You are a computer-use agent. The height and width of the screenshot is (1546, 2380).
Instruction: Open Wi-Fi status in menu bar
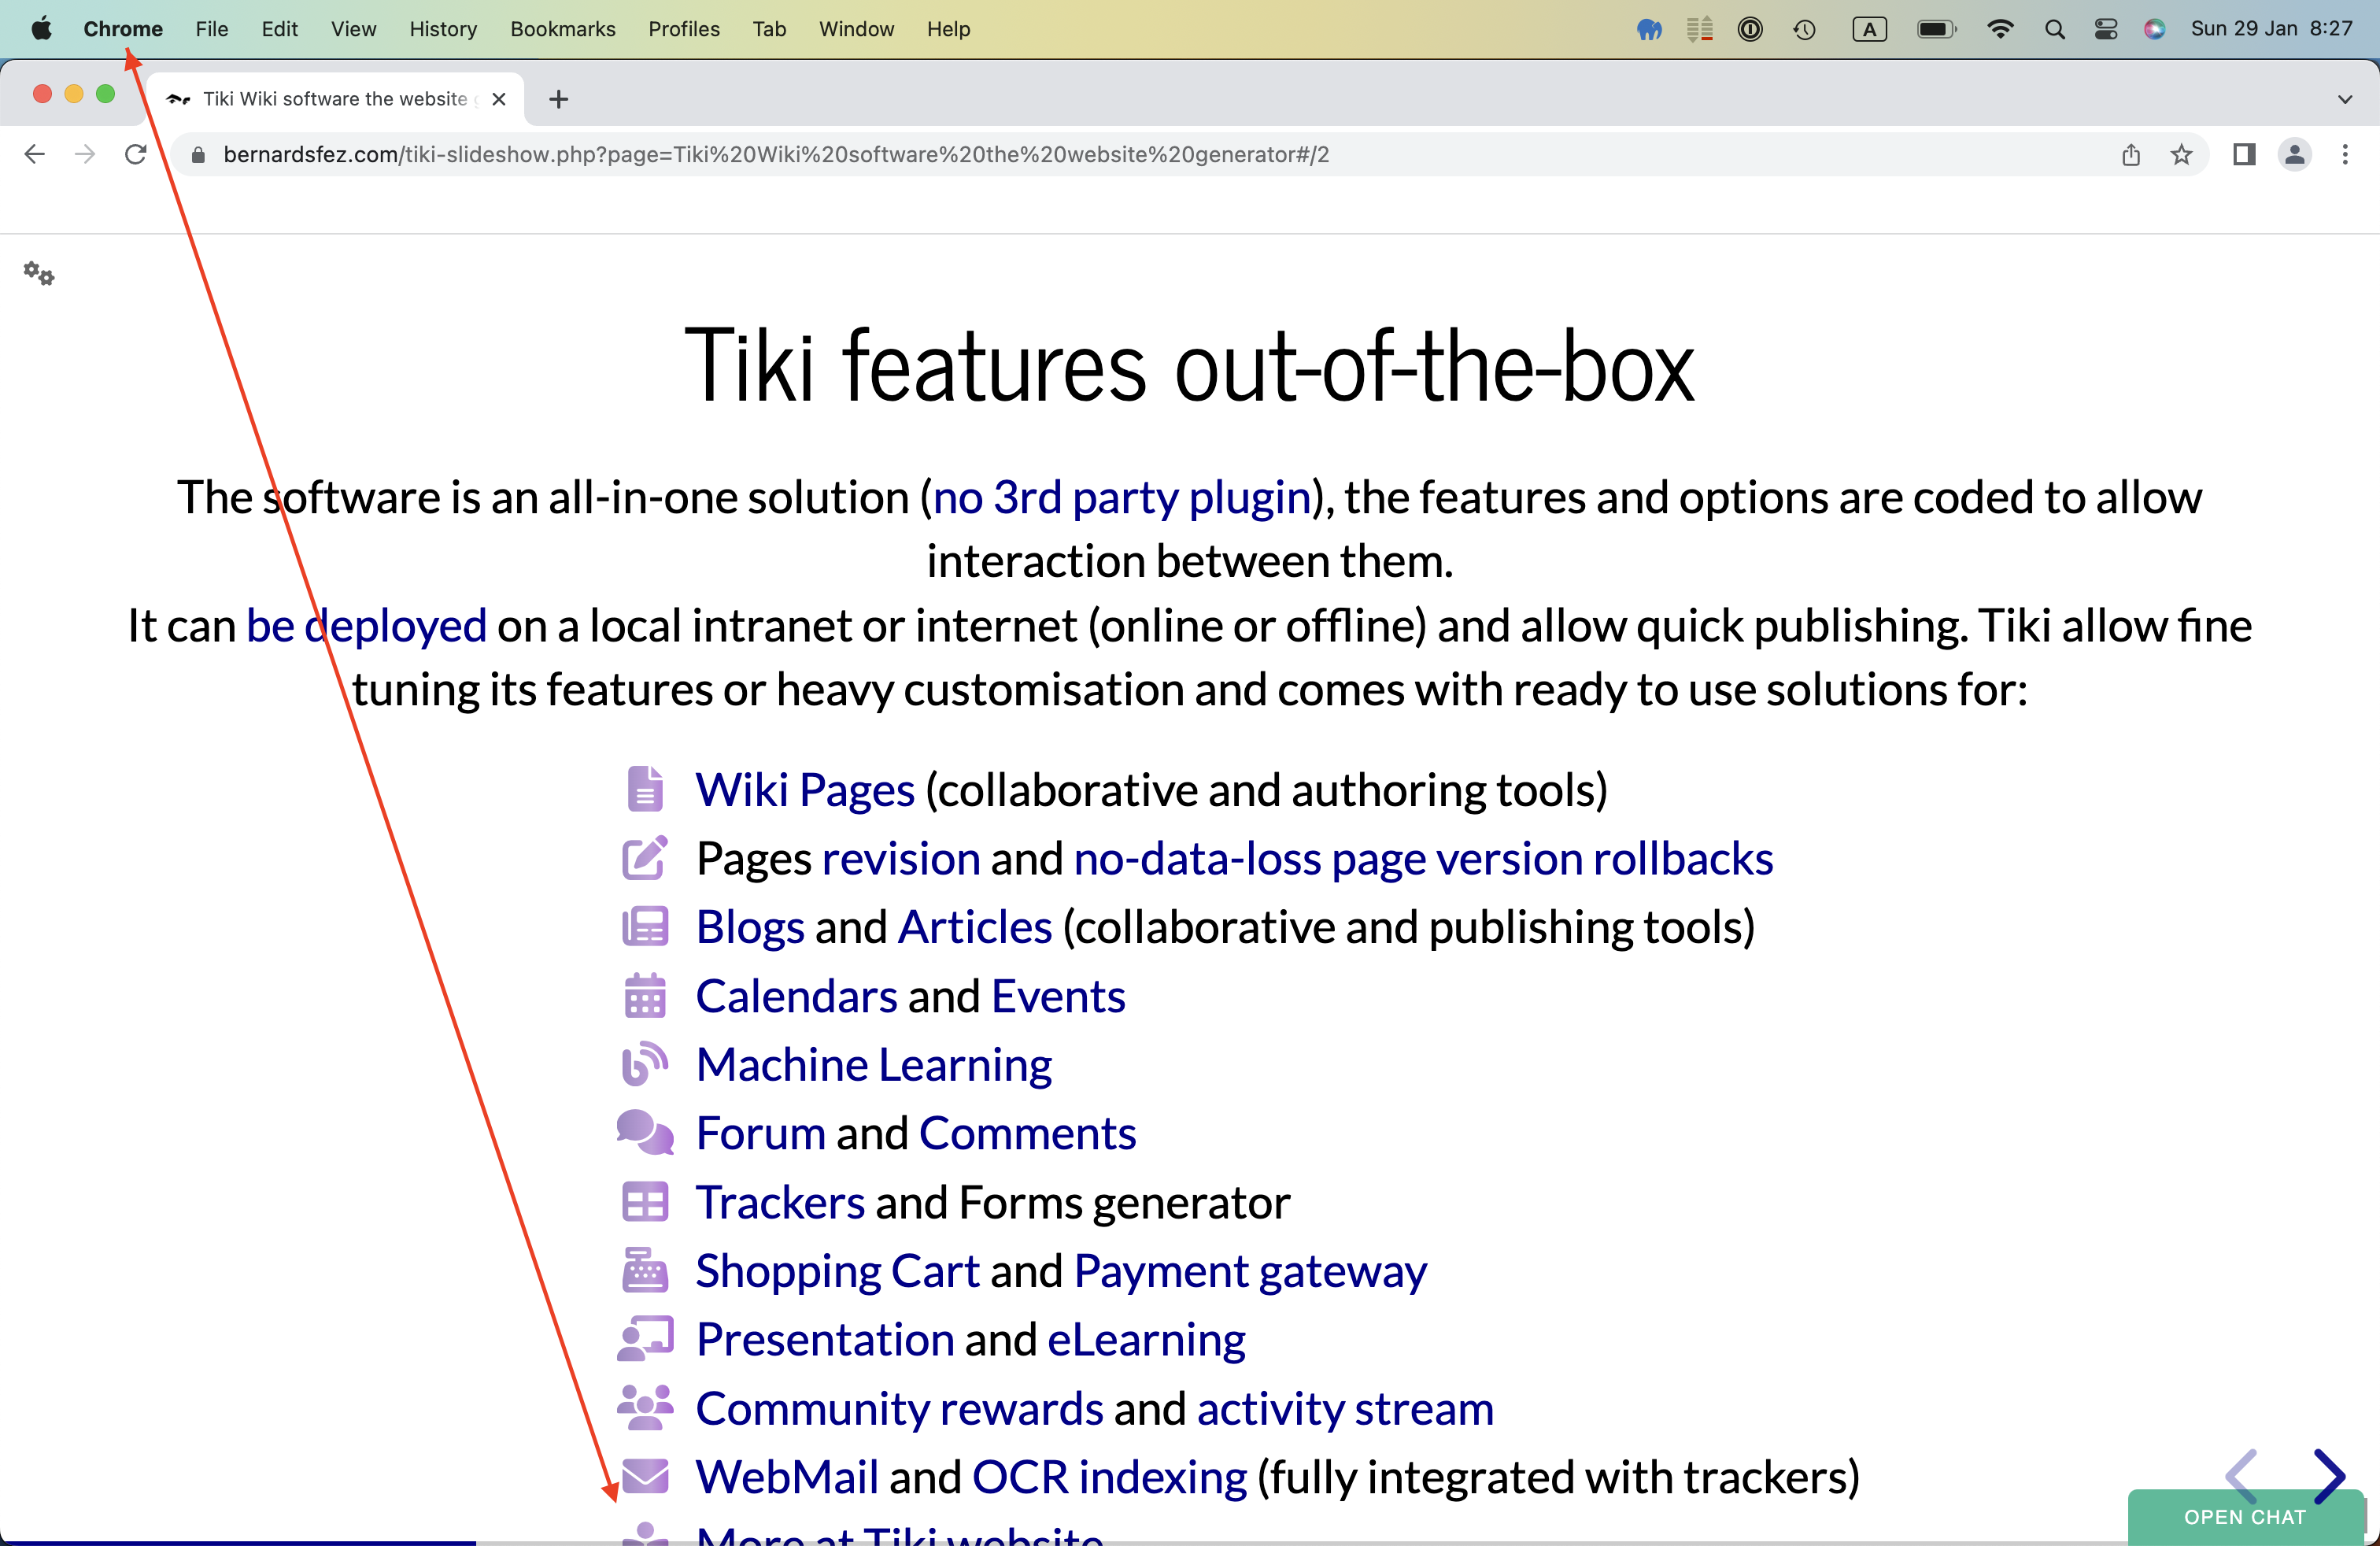pos(2000,29)
